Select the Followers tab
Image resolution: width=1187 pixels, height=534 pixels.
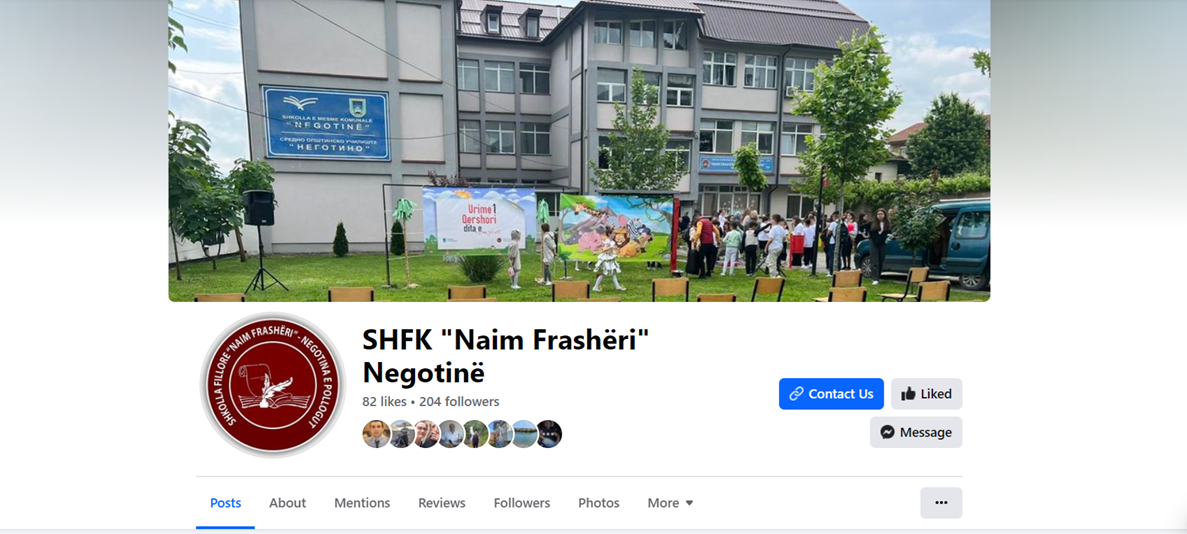(x=522, y=503)
